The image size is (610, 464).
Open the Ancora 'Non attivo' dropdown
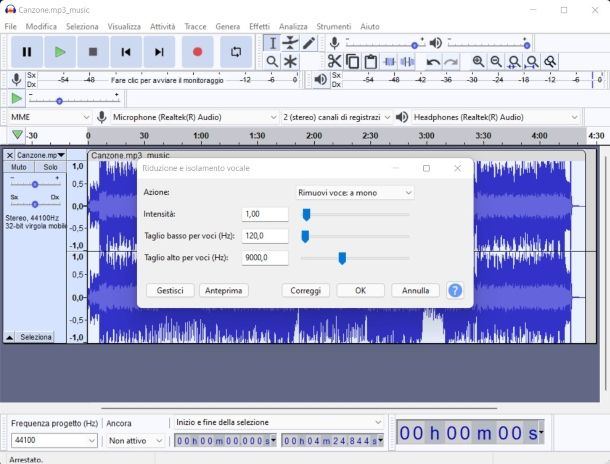135,441
